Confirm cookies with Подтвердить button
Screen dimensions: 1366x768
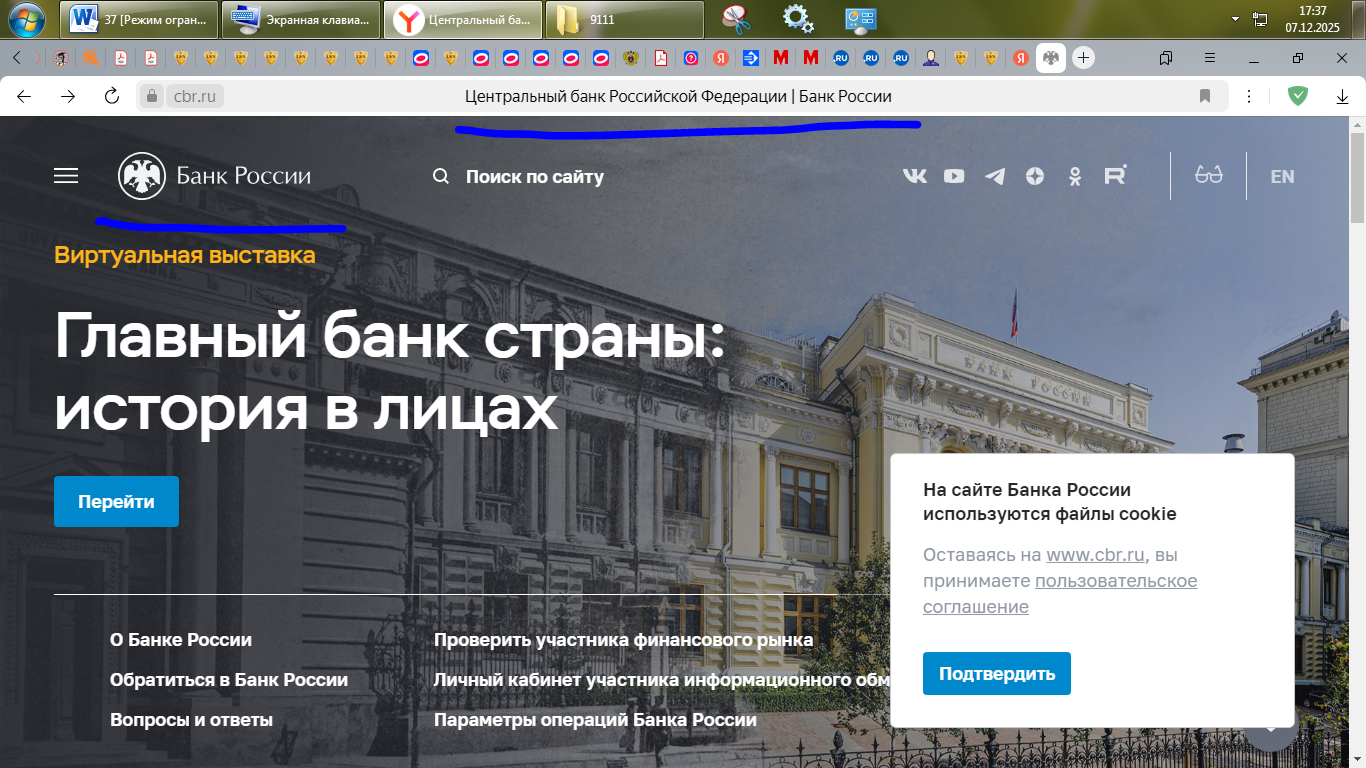click(x=996, y=673)
